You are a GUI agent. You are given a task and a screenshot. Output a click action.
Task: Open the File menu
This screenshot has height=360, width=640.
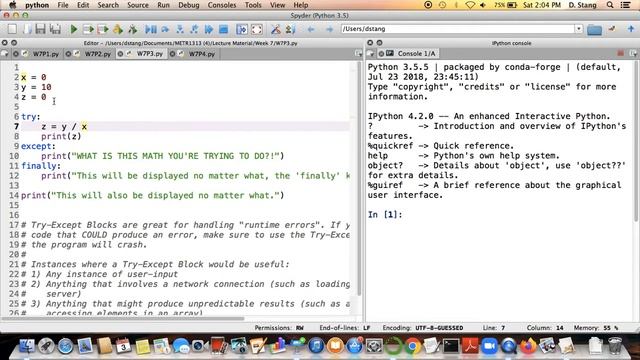pyautogui.click(x=63, y=5)
